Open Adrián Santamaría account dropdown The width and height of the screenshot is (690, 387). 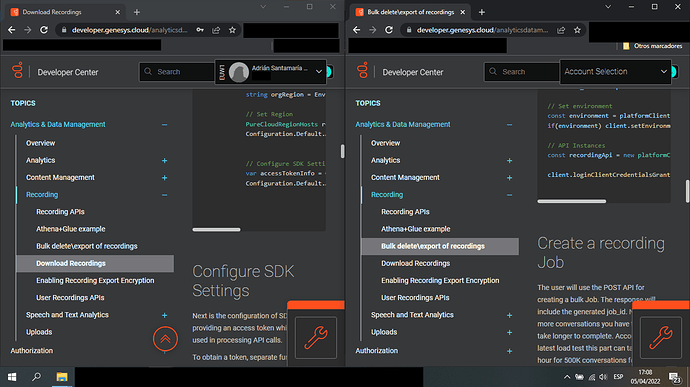[x=271, y=71]
